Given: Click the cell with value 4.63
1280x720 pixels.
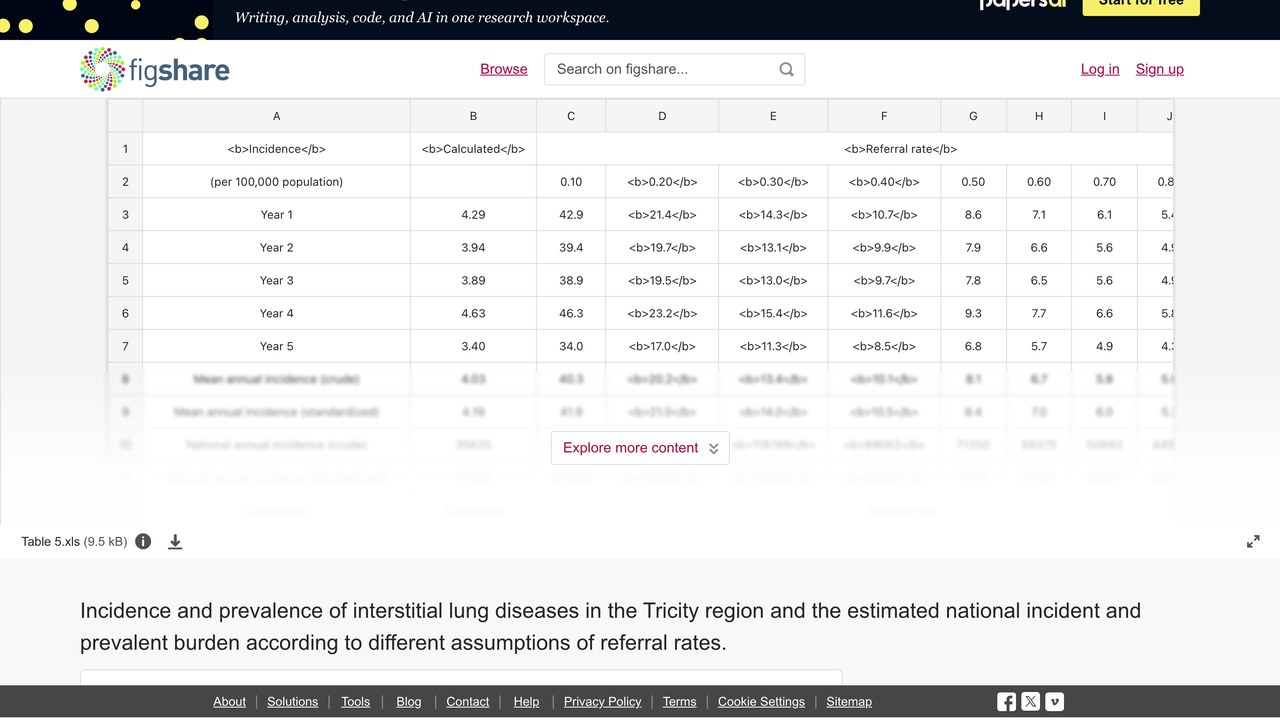Looking at the screenshot, I should click(474, 313).
